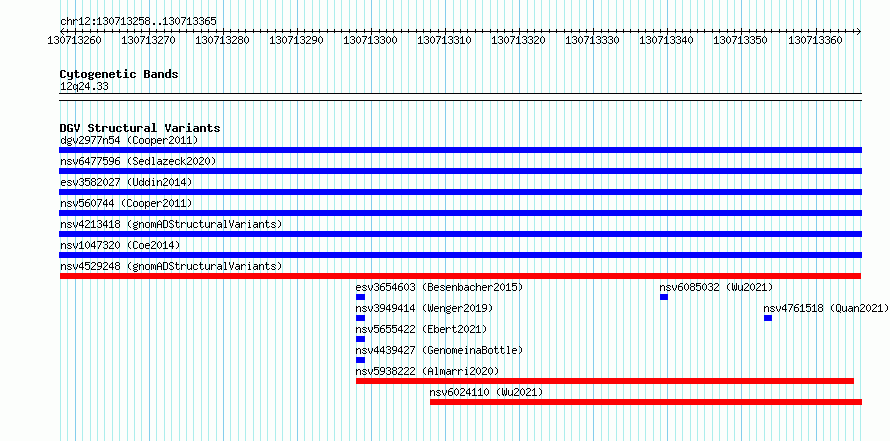Viewport: 890px width, 441px height.
Task: Click ruler position 130713260
Action: [x=75, y=40]
